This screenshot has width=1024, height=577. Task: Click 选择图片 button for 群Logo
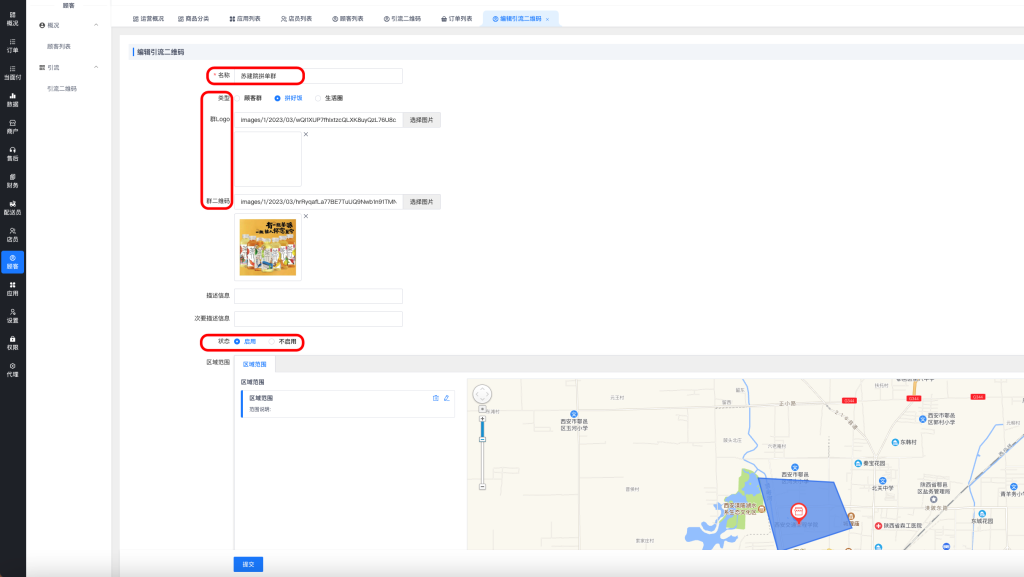coord(421,119)
